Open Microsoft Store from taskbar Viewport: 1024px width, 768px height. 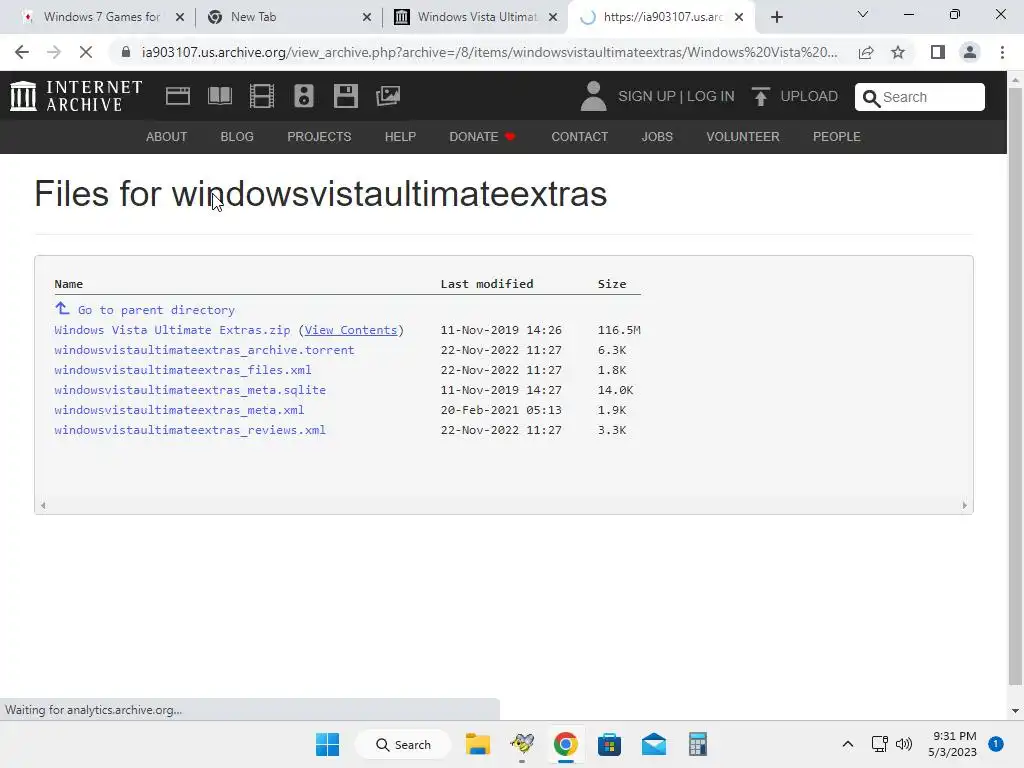click(x=609, y=744)
